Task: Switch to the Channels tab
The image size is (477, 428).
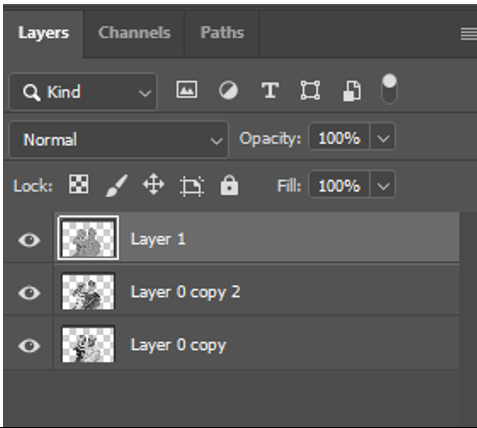Action: 134,33
